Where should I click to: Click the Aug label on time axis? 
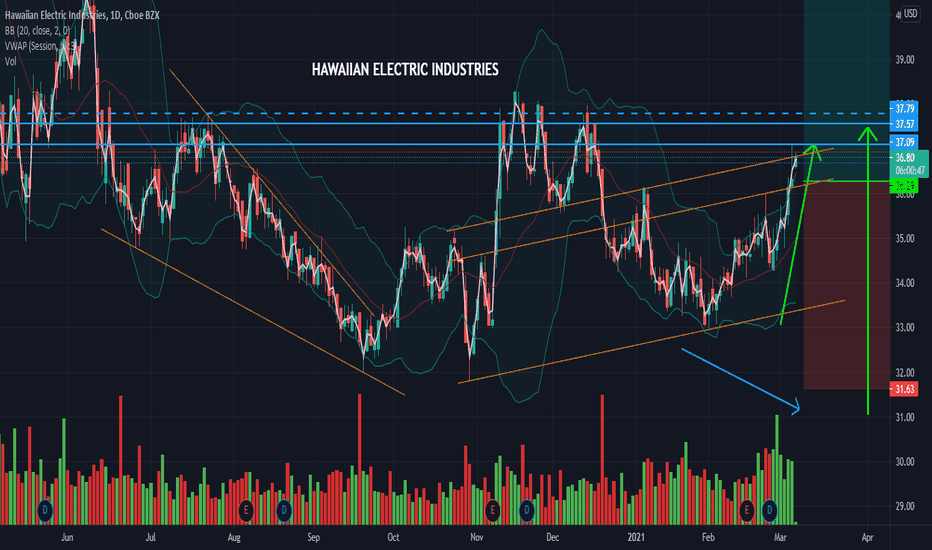click(x=234, y=538)
